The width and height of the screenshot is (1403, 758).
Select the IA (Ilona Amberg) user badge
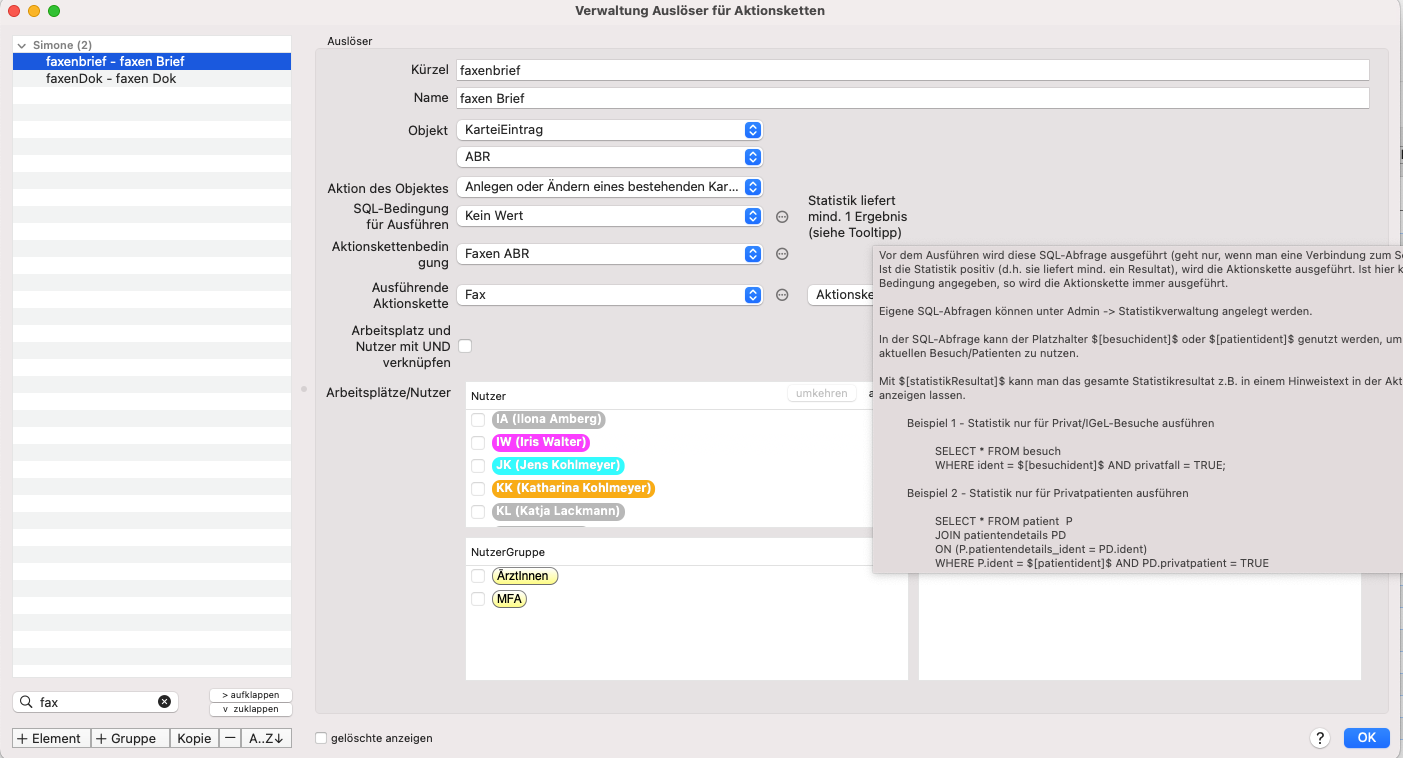point(548,419)
